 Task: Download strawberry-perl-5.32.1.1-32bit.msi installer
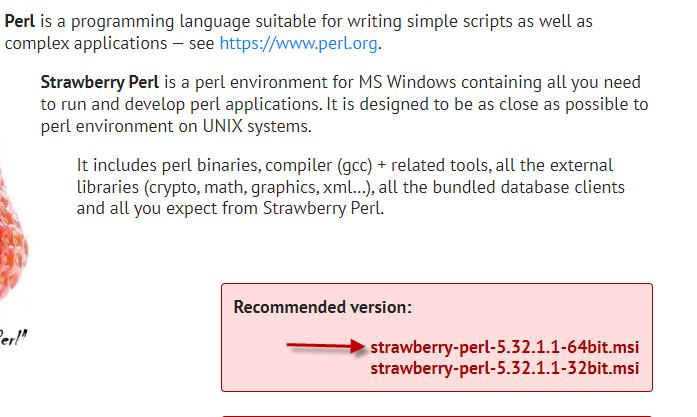click(504, 369)
